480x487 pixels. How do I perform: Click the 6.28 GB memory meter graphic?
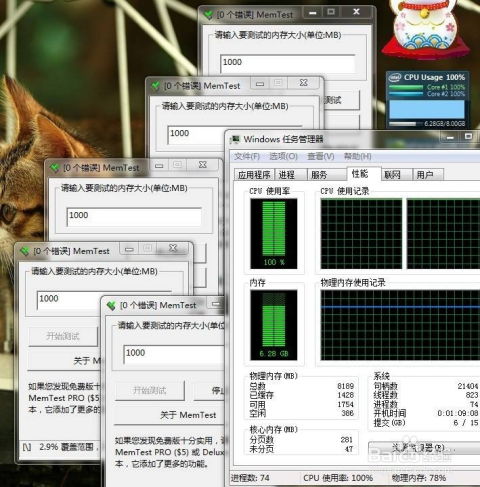point(274,325)
